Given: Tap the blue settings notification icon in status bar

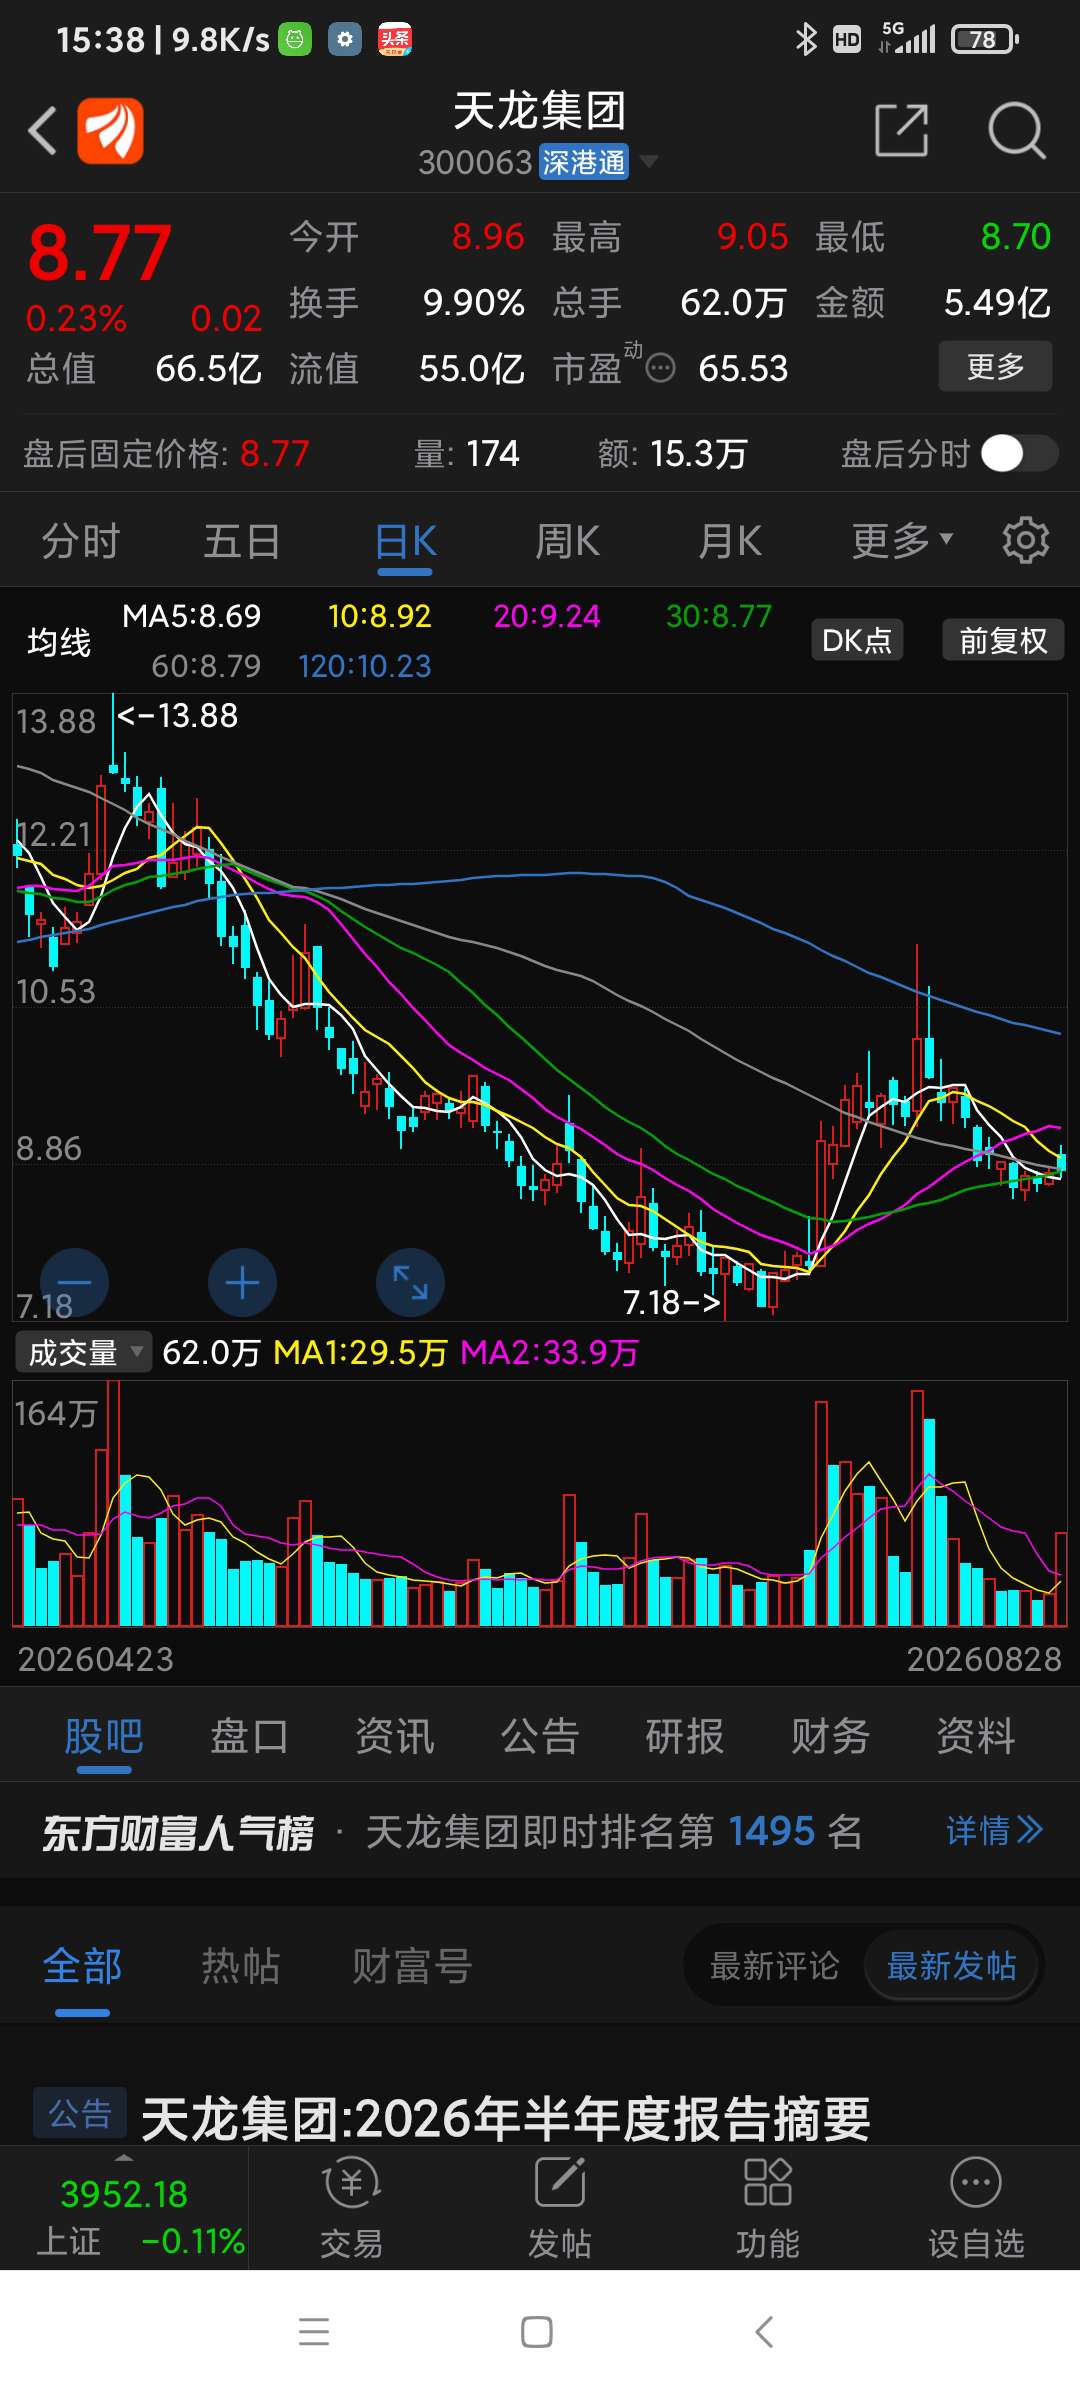Looking at the screenshot, I should 345,39.
